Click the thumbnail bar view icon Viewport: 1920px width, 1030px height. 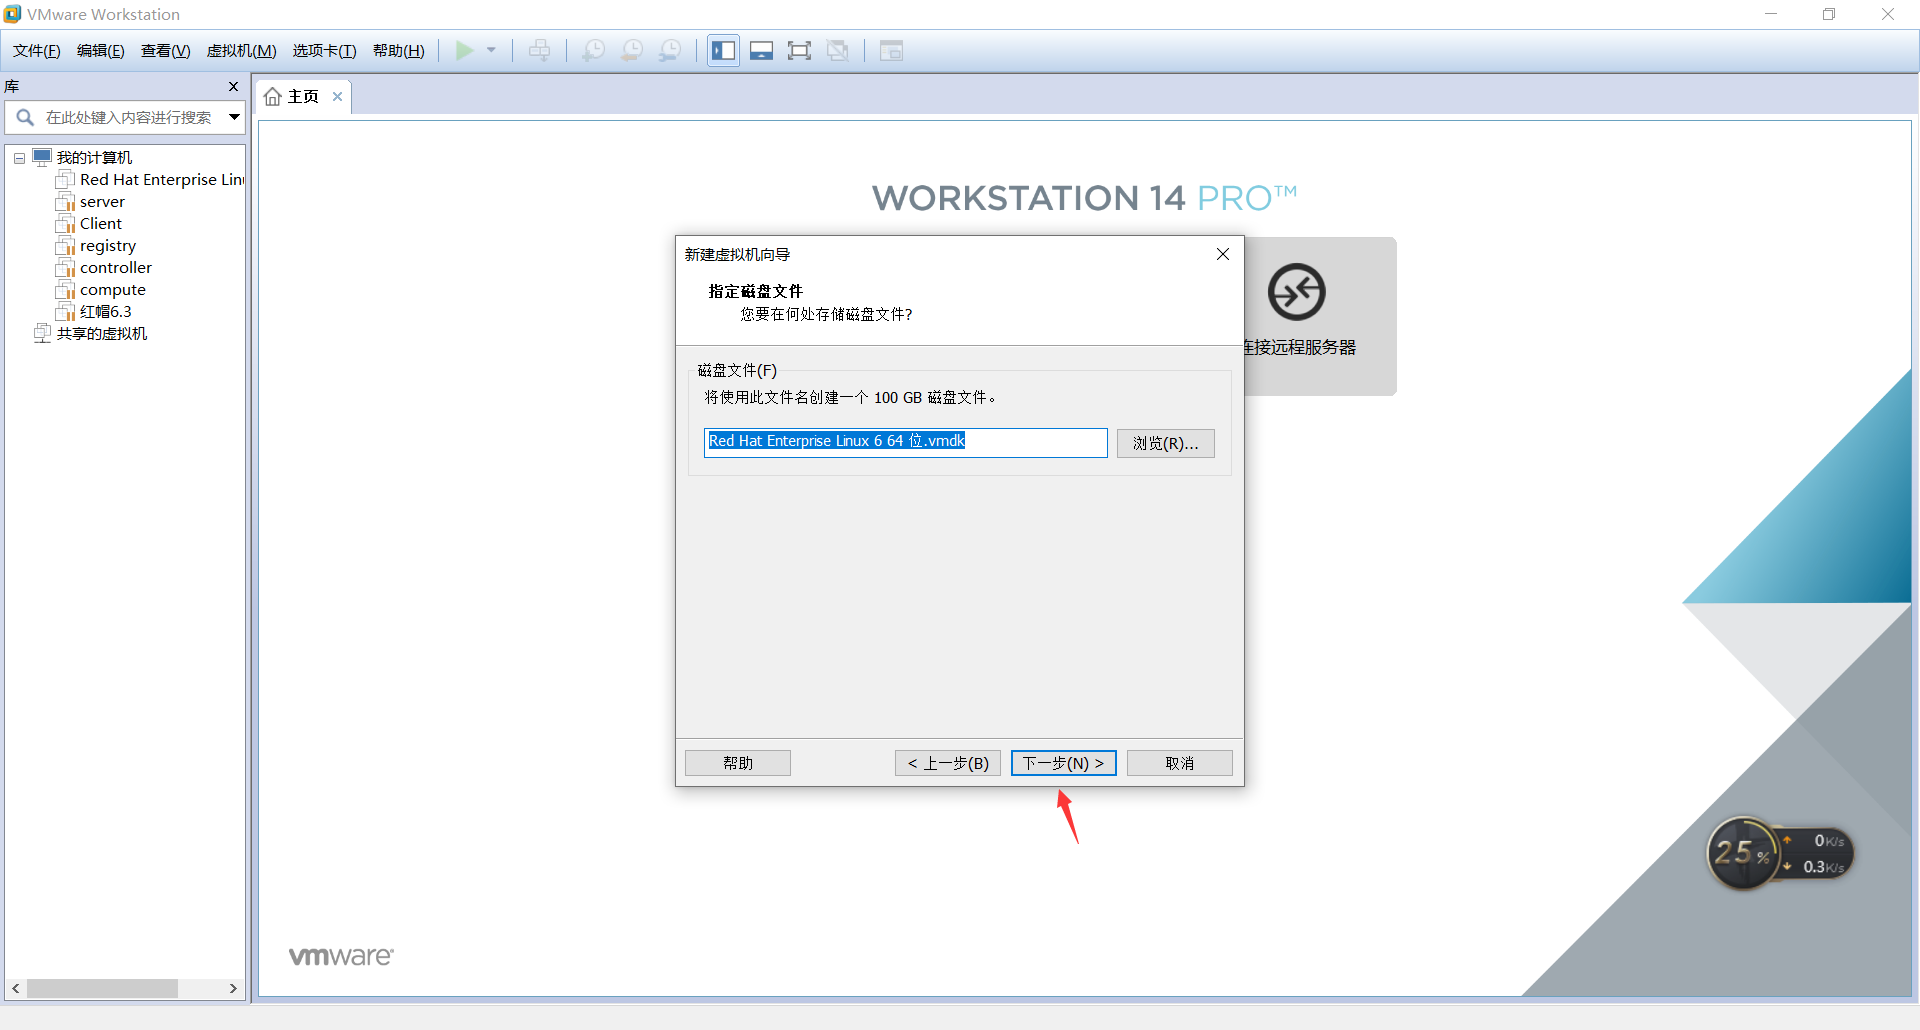[761, 50]
